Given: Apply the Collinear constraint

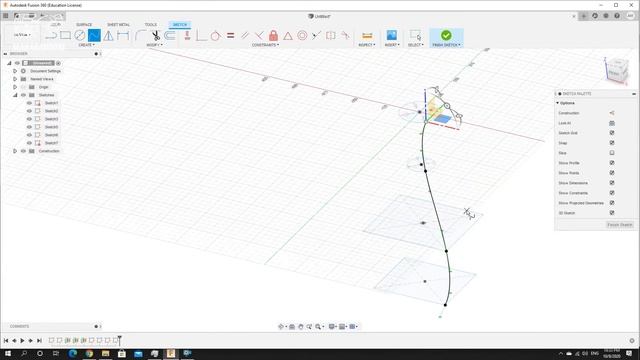Looking at the screenshot, I should (x=316, y=36).
